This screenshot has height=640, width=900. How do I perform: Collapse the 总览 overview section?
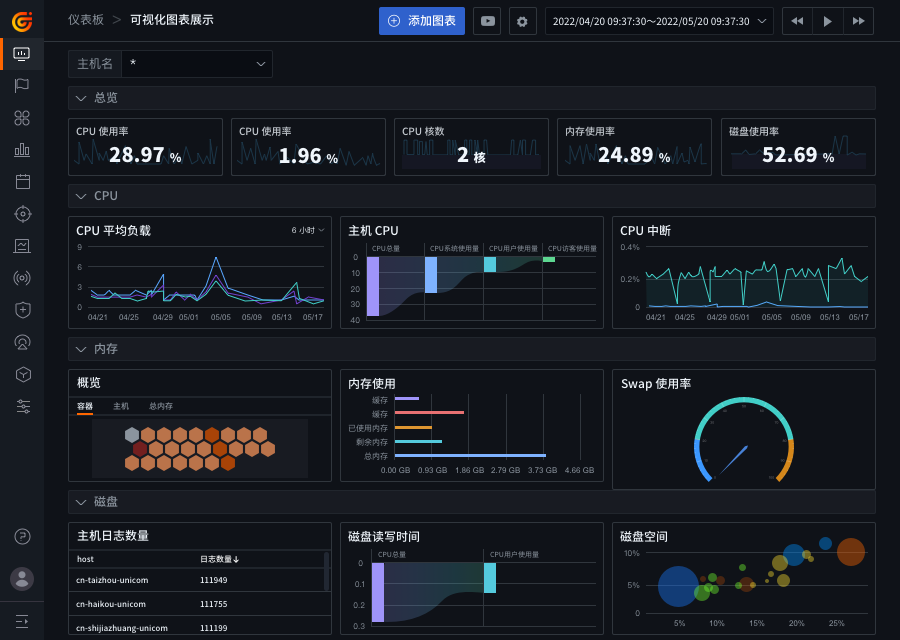point(81,98)
